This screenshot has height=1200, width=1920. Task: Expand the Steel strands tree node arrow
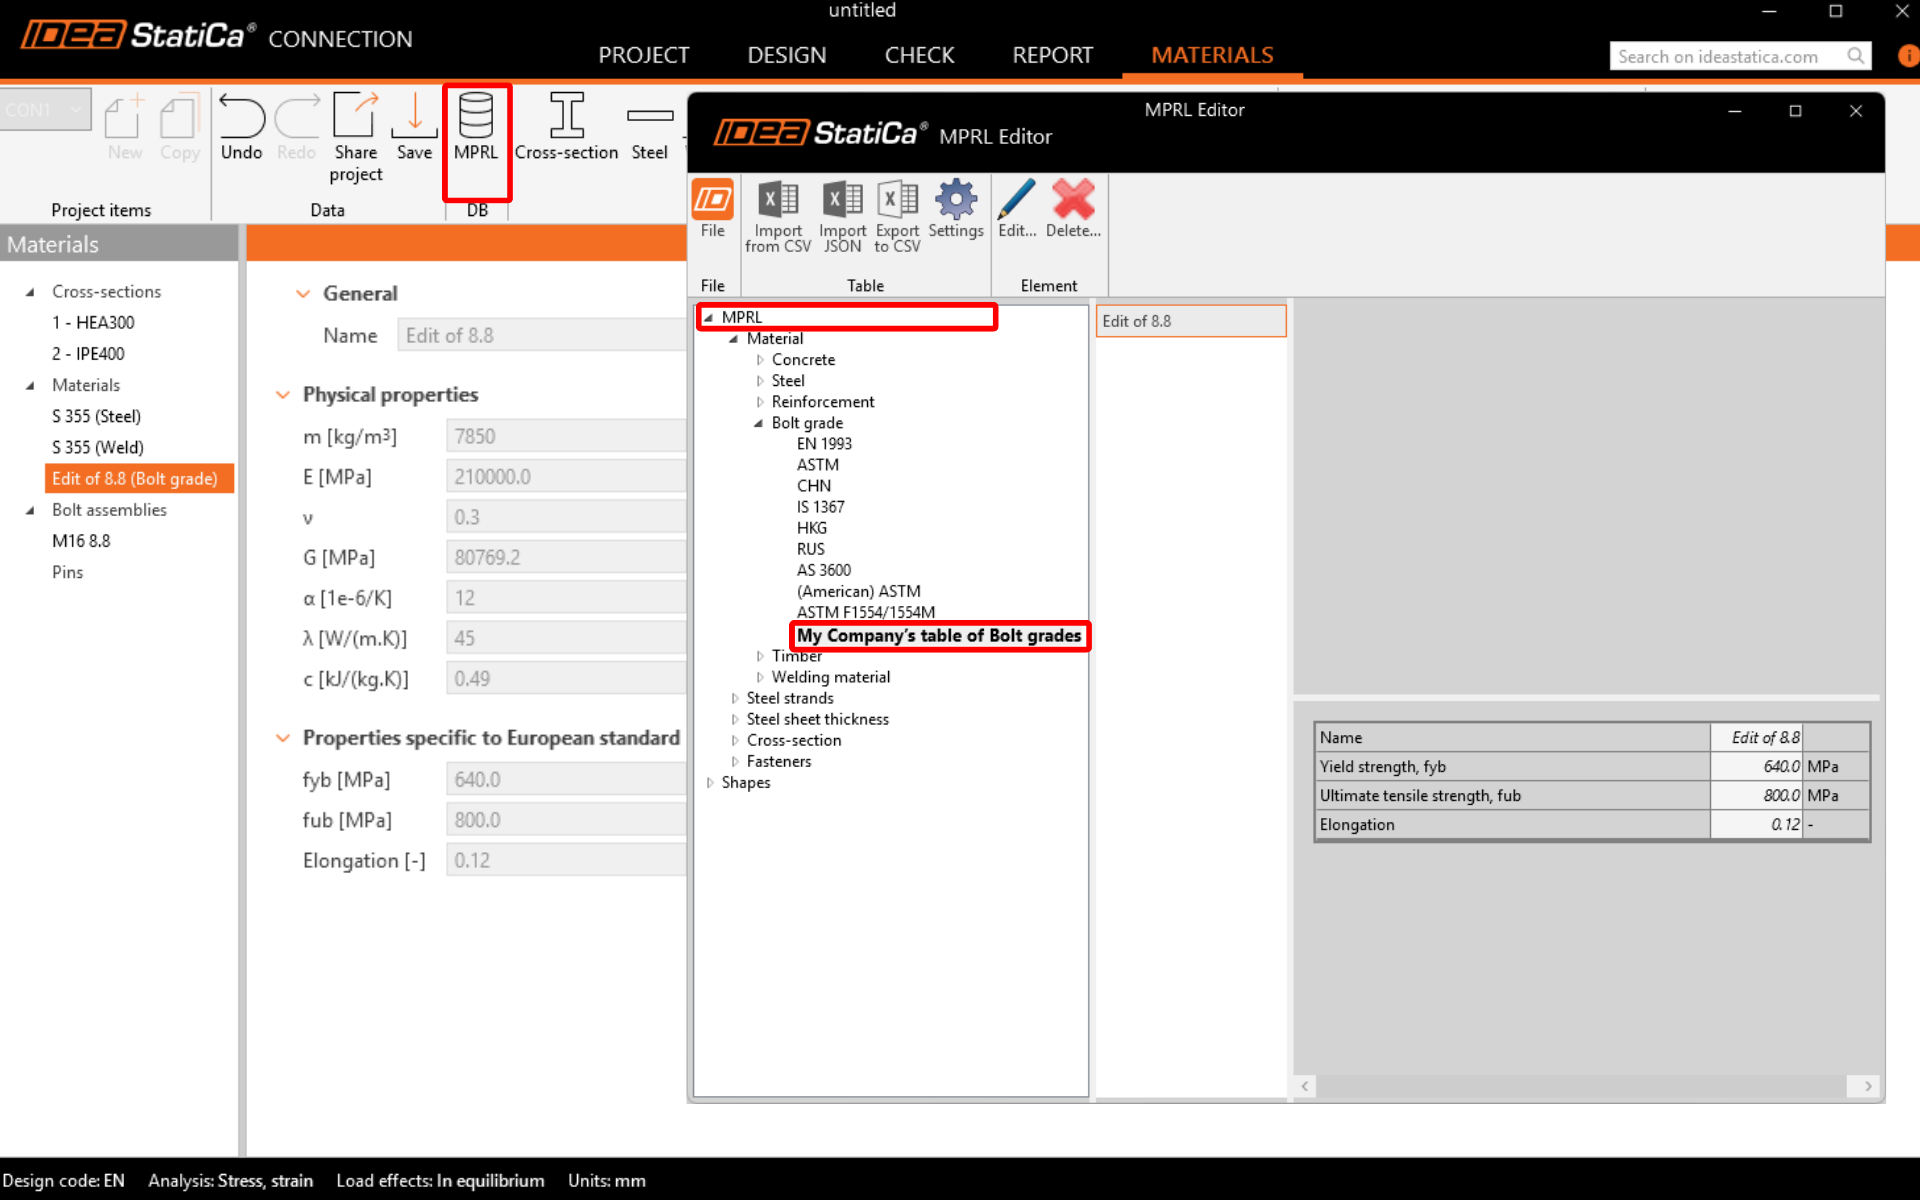[x=735, y=698]
